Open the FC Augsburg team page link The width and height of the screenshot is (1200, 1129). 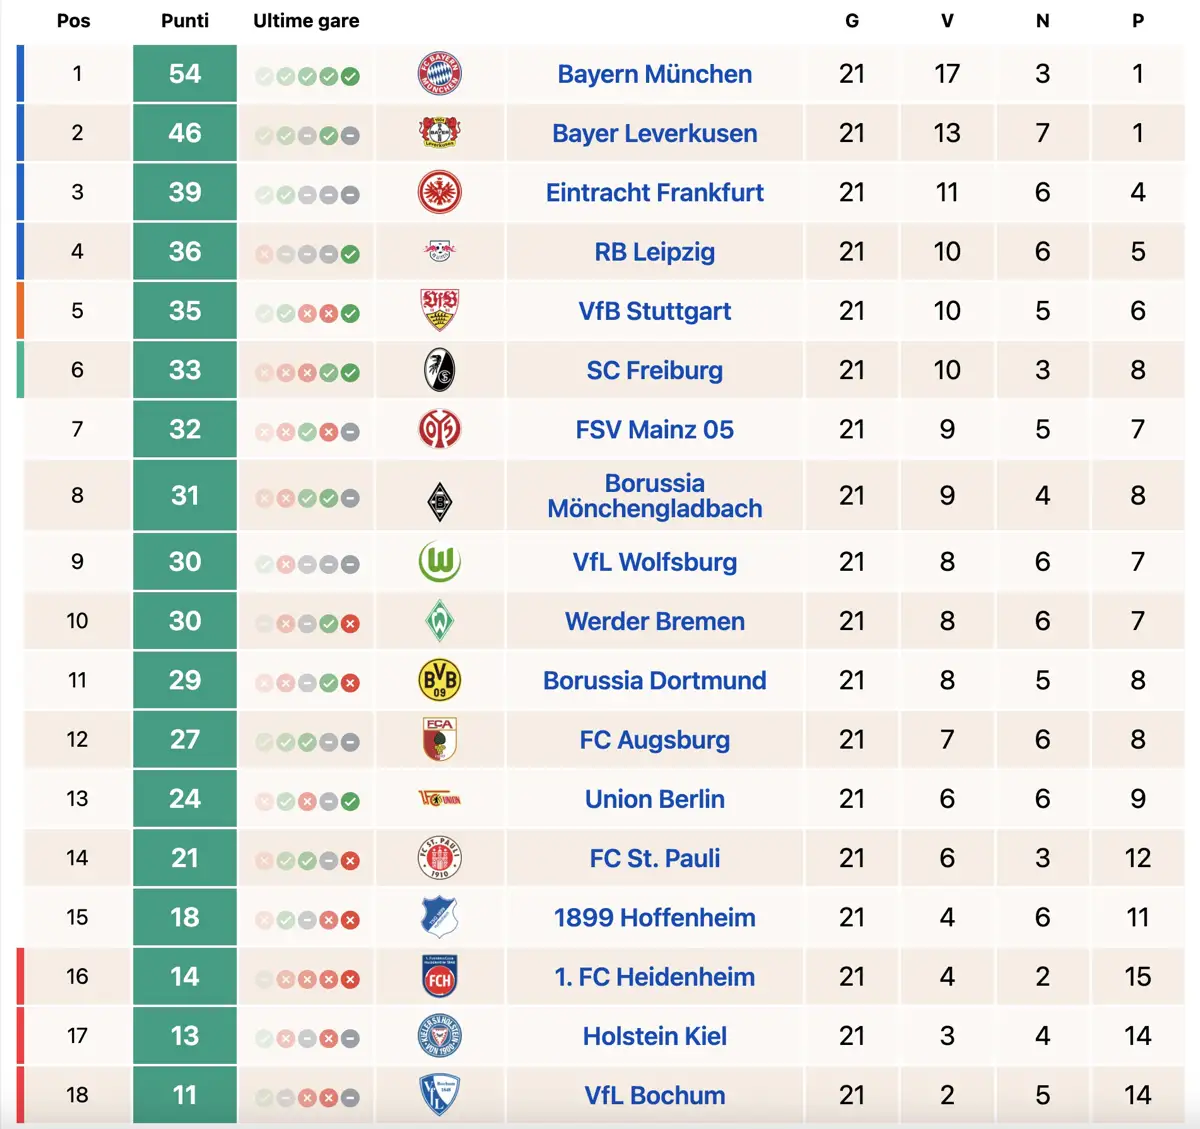tap(654, 739)
